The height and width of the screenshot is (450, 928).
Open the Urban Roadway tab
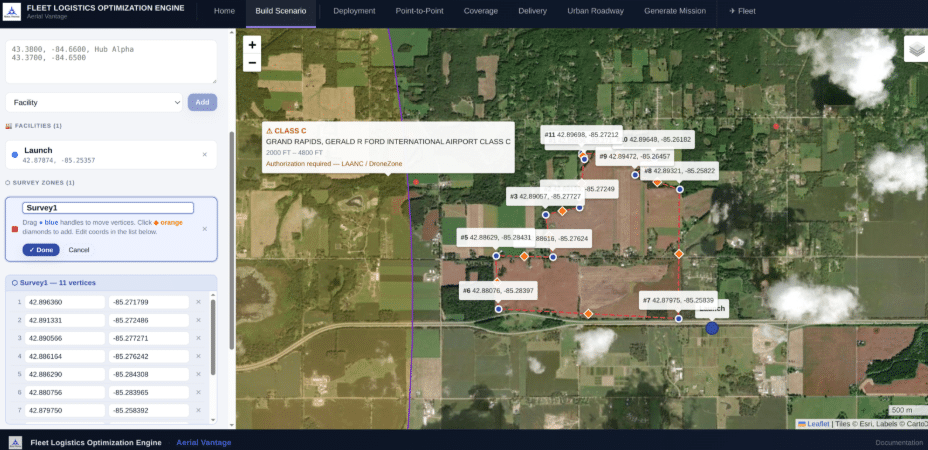click(x=594, y=11)
